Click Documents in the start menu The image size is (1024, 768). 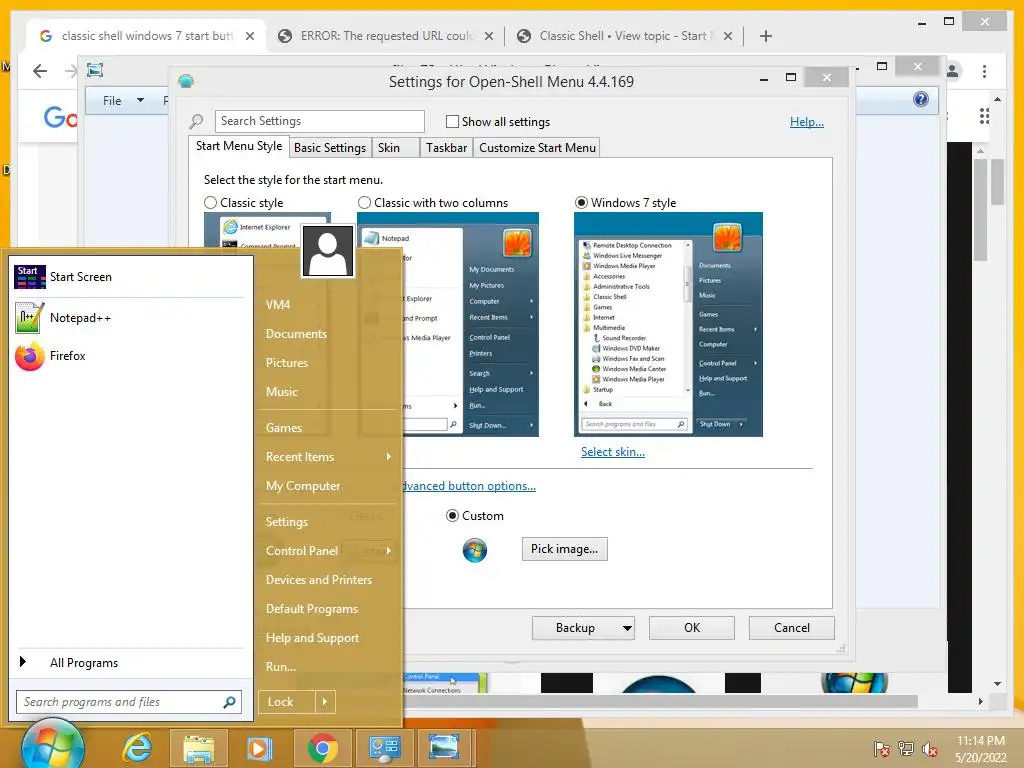point(296,334)
